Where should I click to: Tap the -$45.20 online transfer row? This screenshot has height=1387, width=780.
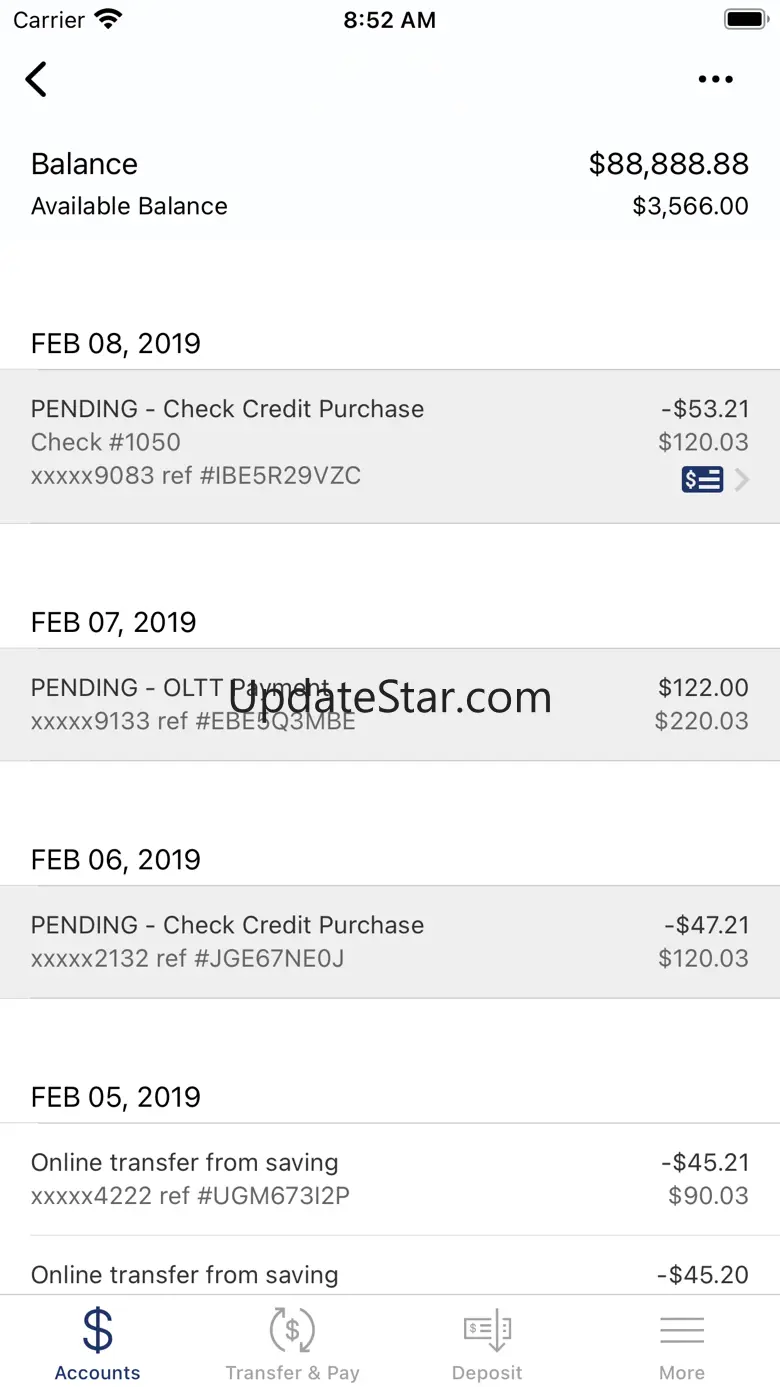[390, 1275]
